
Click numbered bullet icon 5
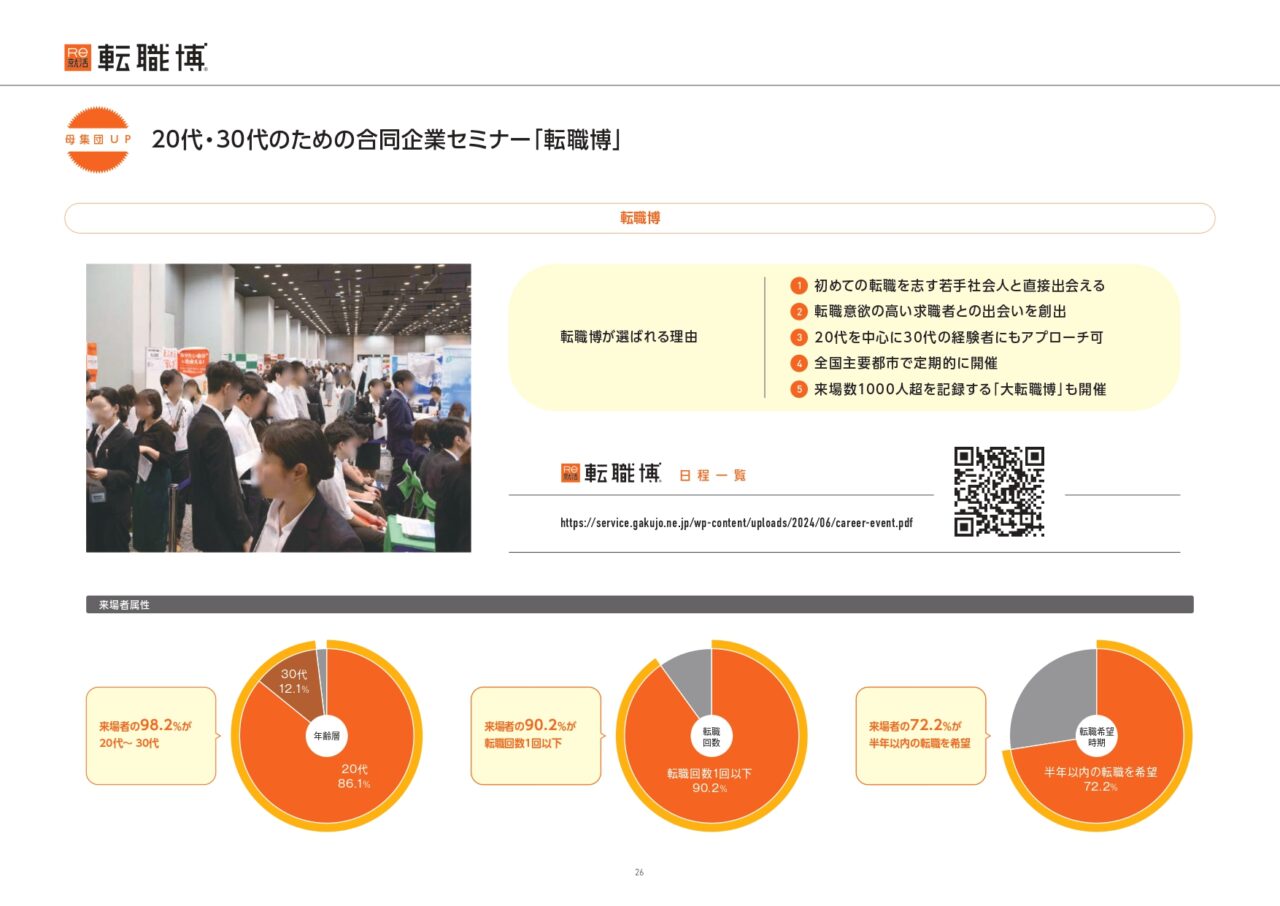pos(798,390)
